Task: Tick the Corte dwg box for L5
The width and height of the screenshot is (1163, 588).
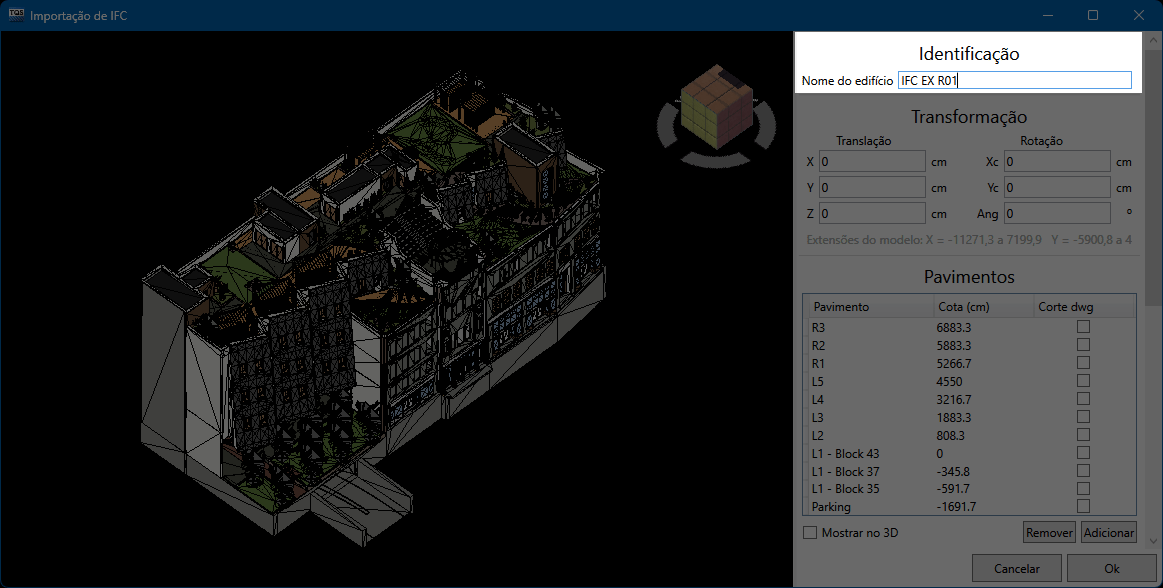Action: pyautogui.click(x=1083, y=381)
